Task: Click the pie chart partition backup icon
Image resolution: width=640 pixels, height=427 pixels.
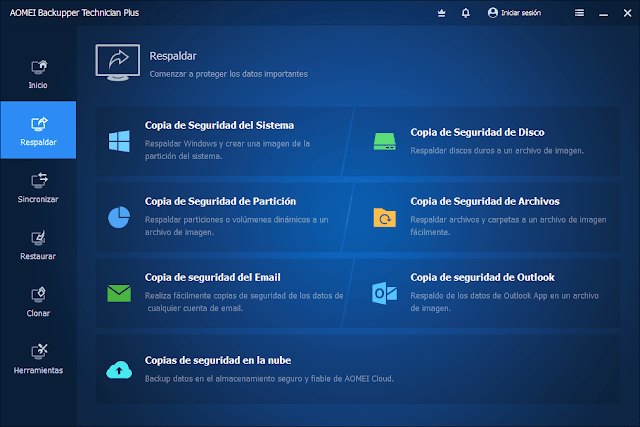Action: pyautogui.click(x=119, y=217)
